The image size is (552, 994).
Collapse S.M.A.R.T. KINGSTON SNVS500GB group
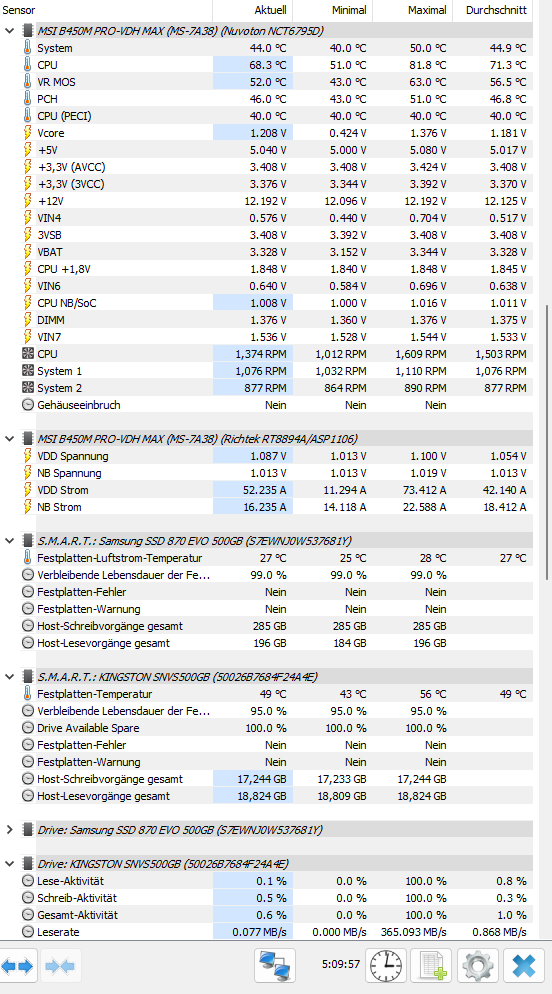pos(10,676)
